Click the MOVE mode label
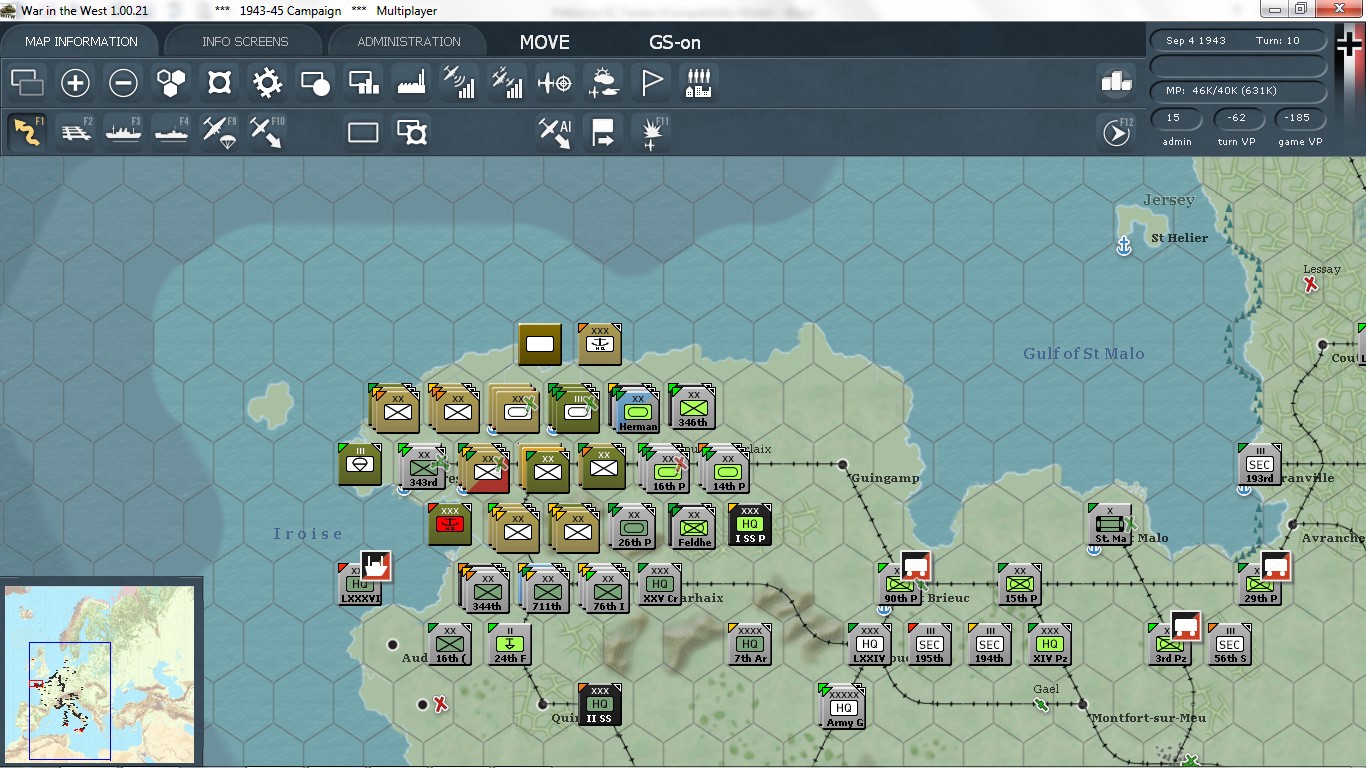This screenshot has height=768, width=1366. click(x=545, y=42)
